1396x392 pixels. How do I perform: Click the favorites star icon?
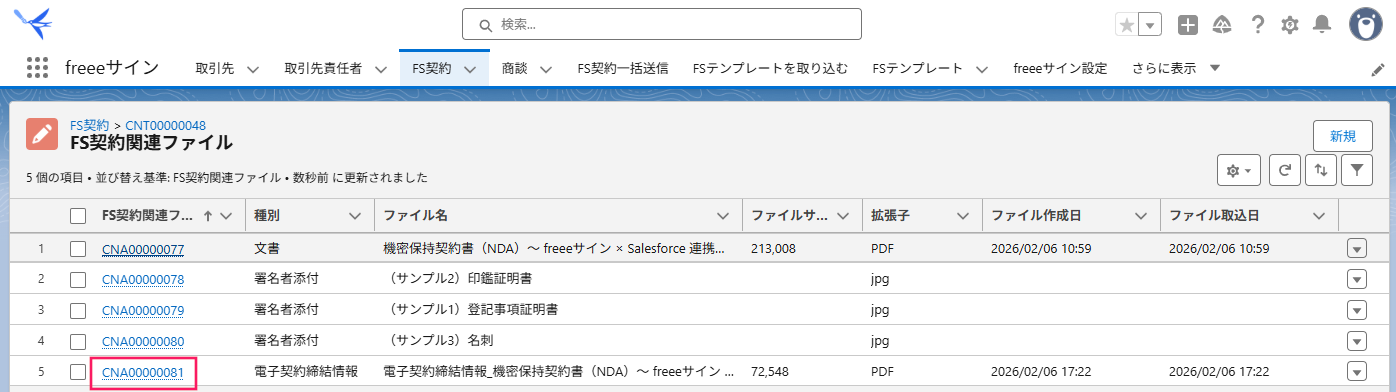click(1127, 25)
